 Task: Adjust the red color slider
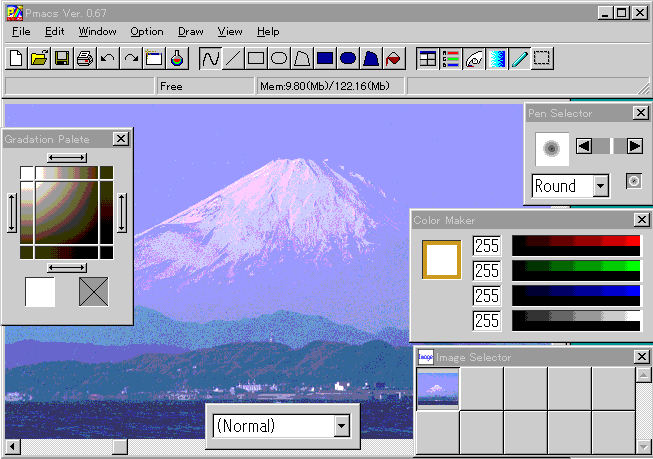coord(576,246)
